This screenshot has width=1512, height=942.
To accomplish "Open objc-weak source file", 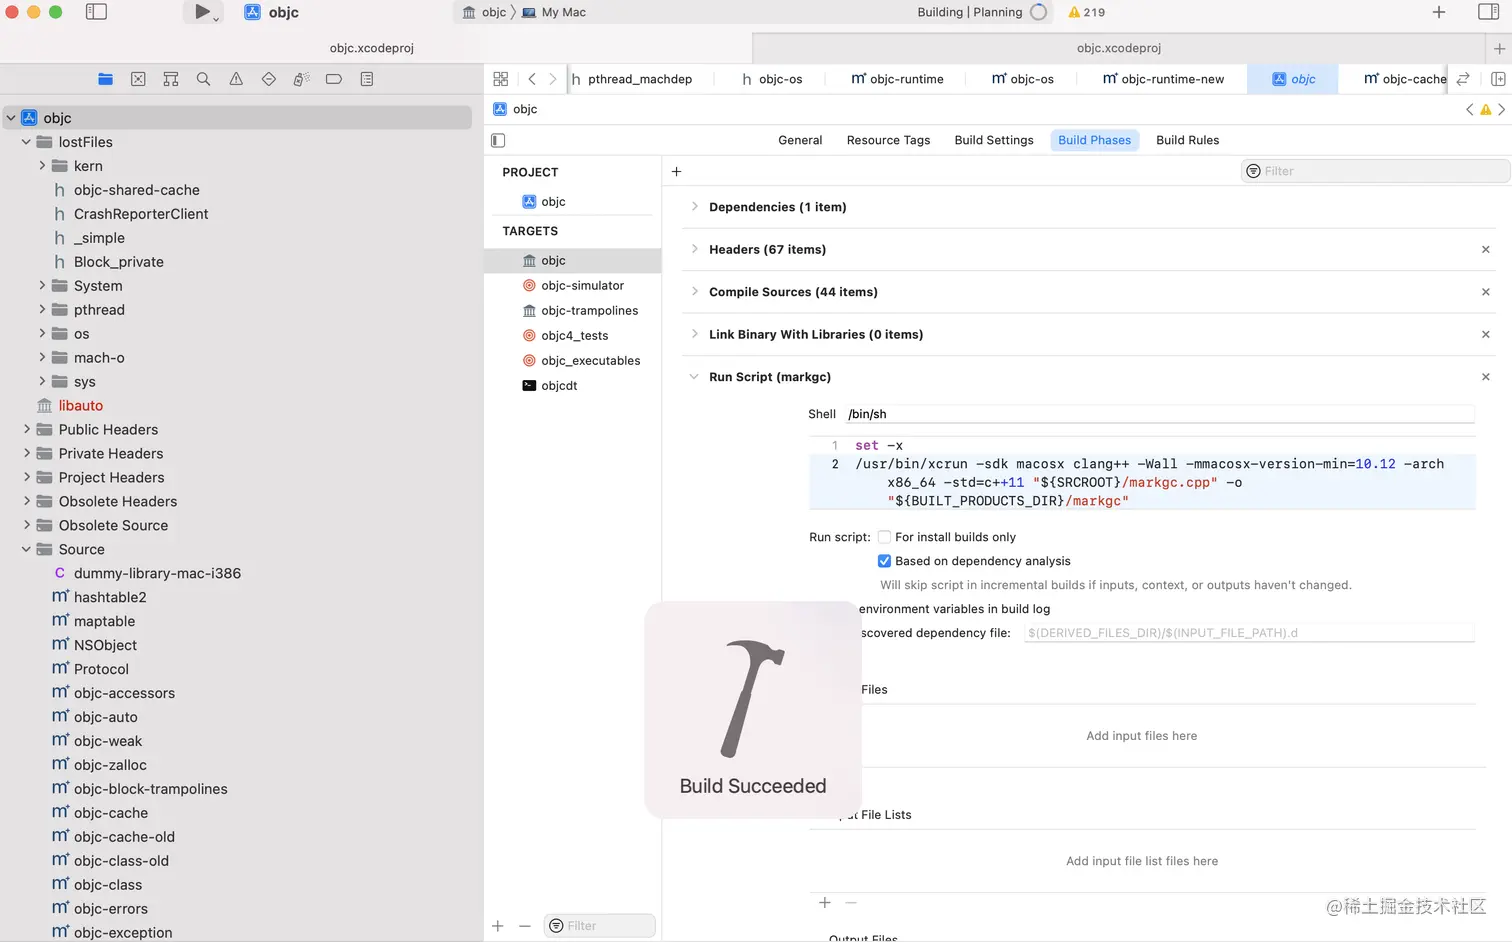I will pyautogui.click(x=108, y=741).
